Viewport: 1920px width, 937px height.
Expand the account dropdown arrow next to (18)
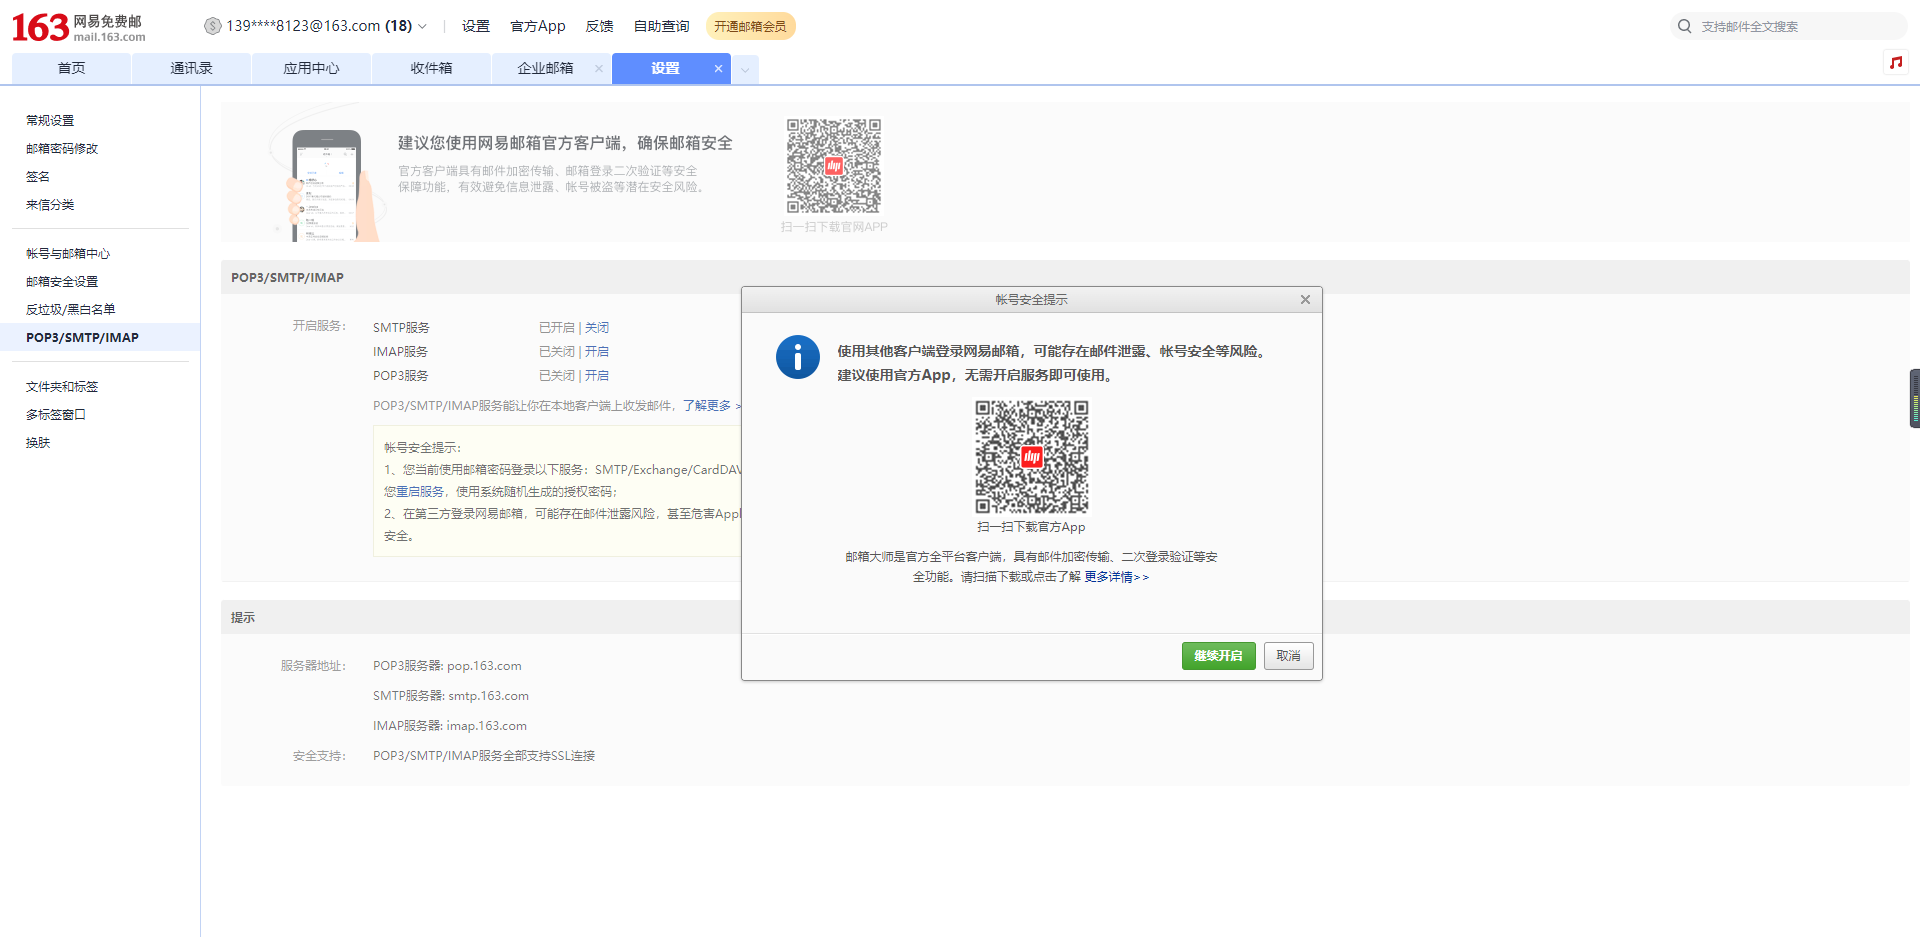coord(422,27)
